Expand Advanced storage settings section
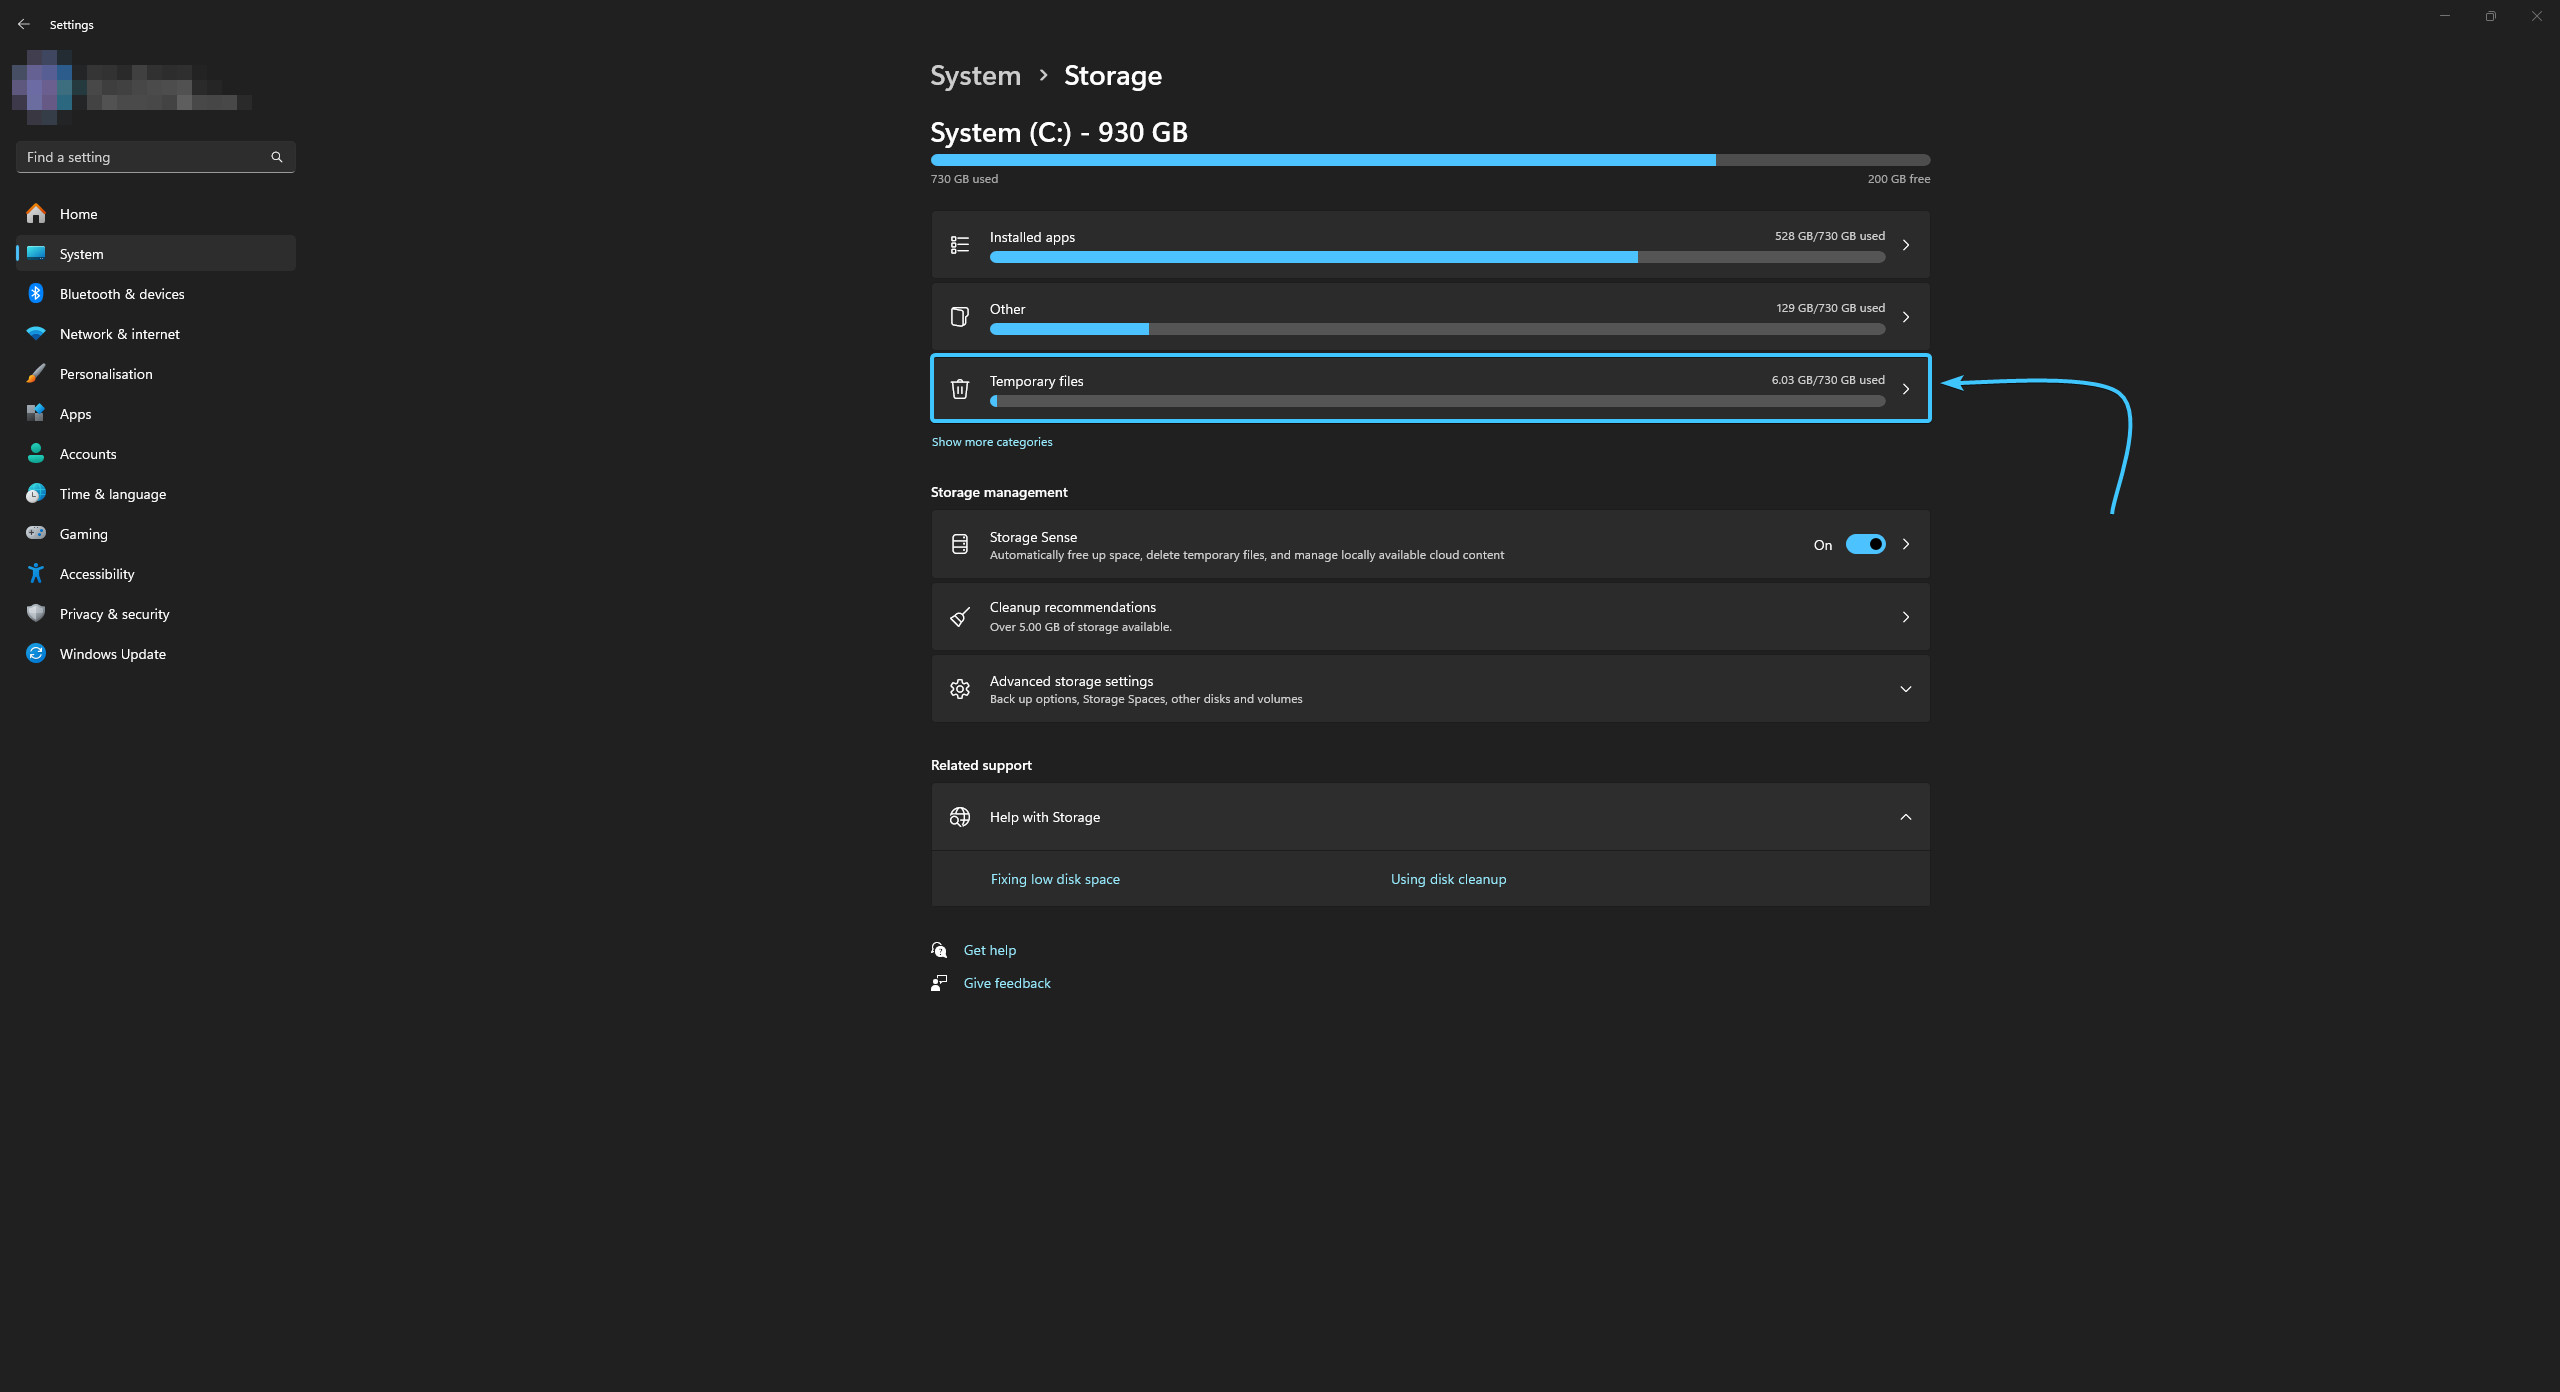Image resolution: width=2560 pixels, height=1392 pixels. [1905, 689]
